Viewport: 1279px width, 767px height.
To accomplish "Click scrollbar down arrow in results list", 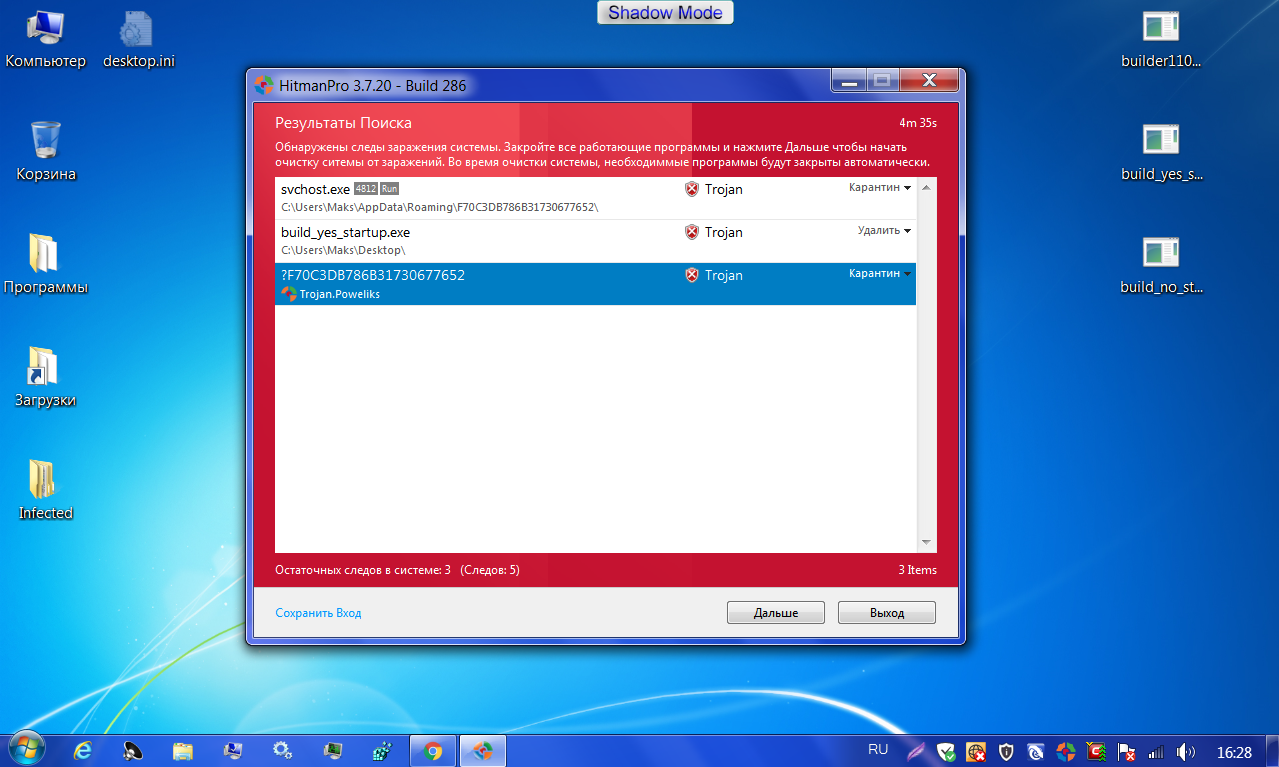I will pos(926,543).
